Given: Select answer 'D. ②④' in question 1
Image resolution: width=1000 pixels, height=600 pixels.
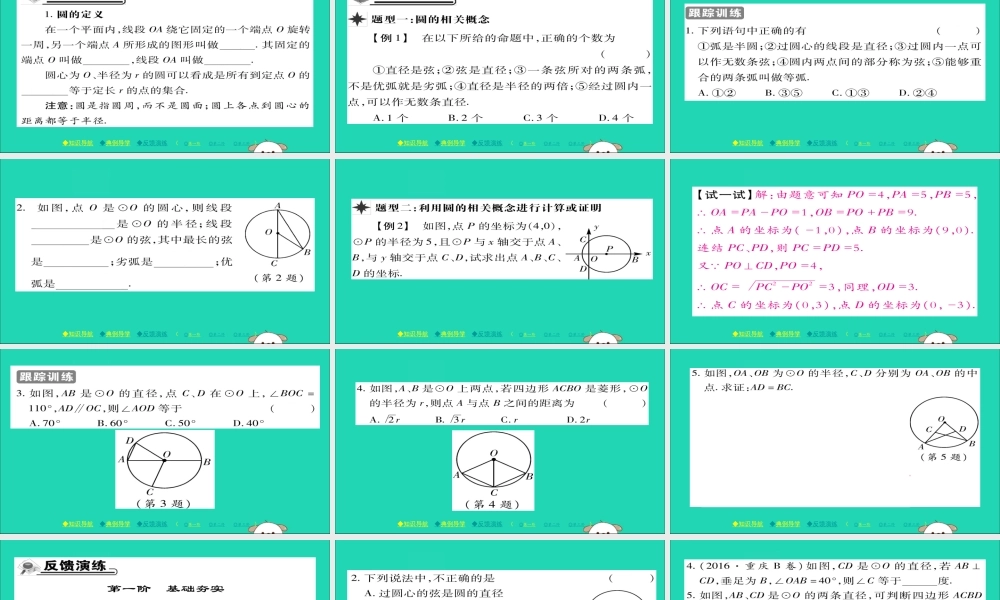Looking at the screenshot, I should pos(918,92).
